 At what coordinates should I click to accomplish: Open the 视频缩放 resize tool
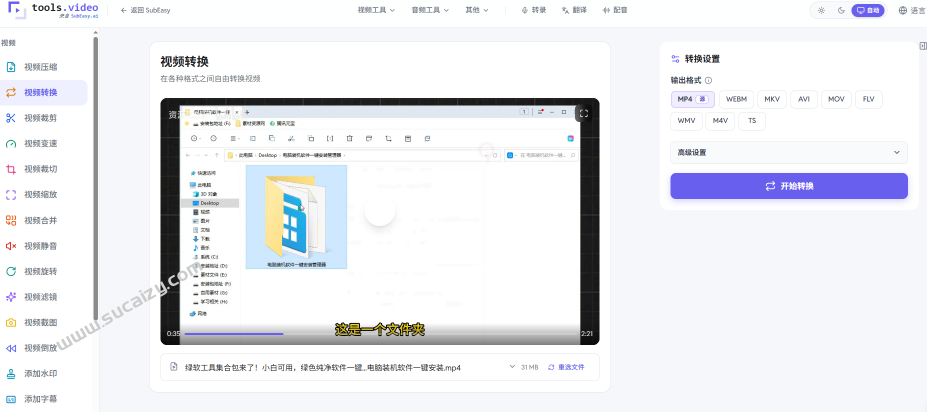tap(40, 194)
